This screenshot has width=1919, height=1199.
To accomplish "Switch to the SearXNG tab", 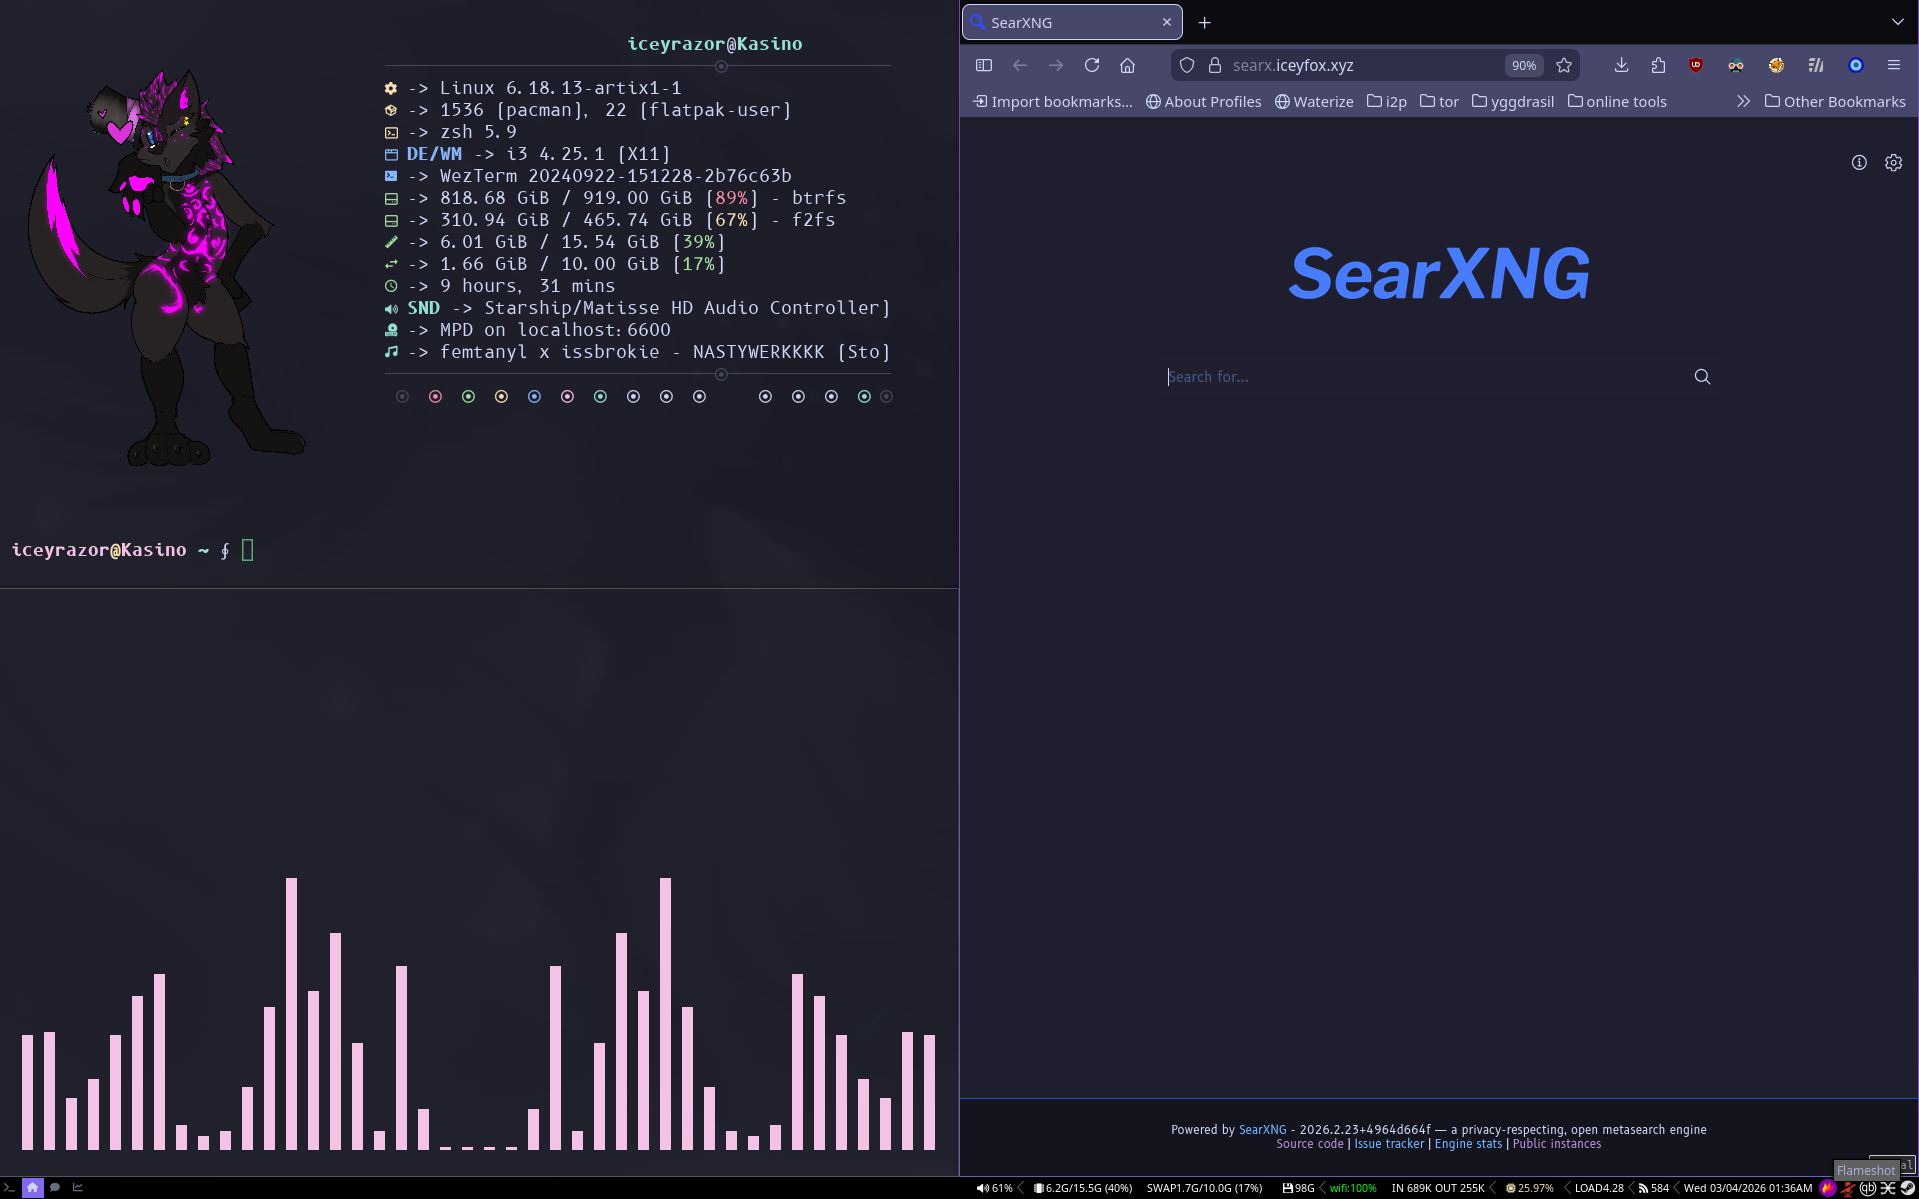I will coord(1072,22).
